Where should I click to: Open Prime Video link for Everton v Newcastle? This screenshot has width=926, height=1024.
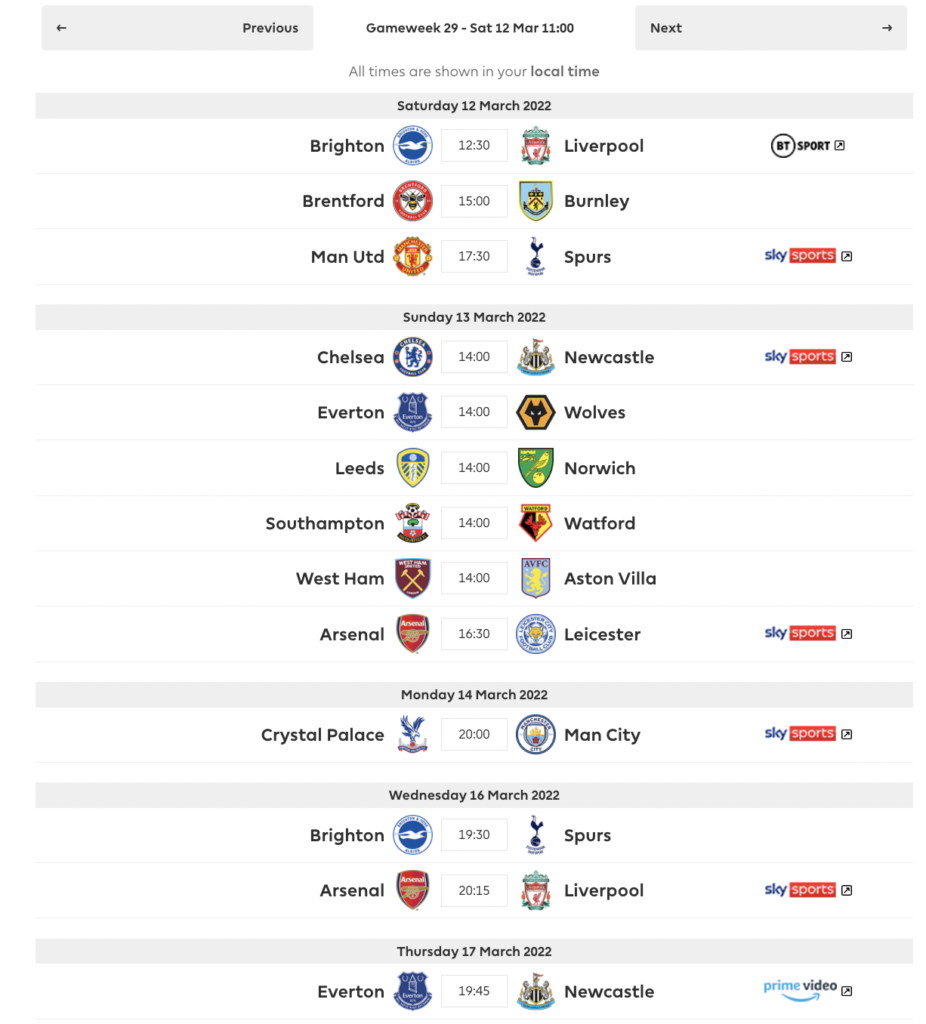(x=808, y=989)
